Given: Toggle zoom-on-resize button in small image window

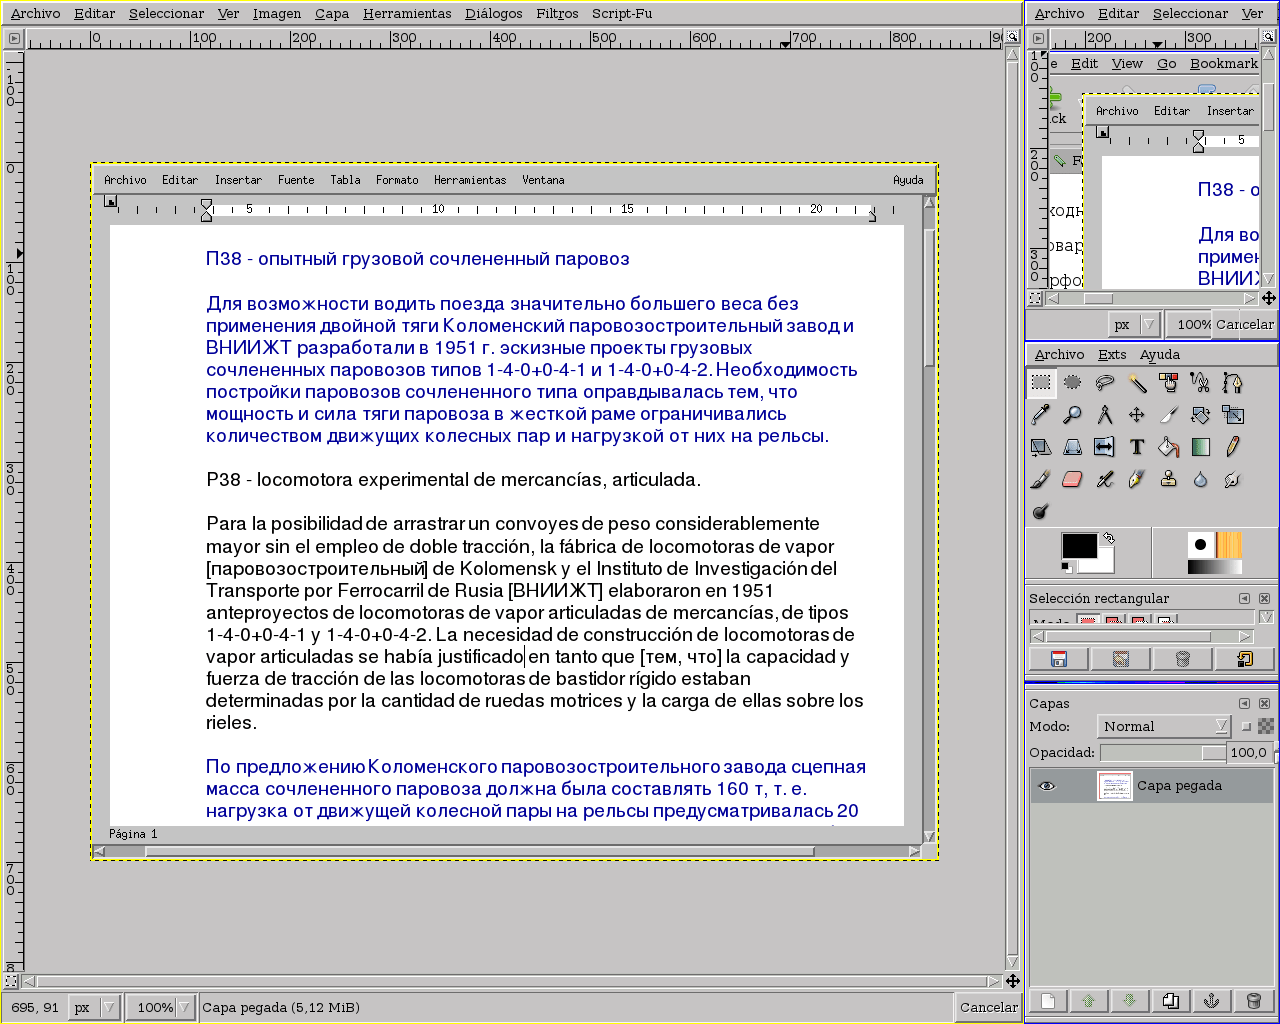Looking at the screenshot, I should coord(1268,38).
